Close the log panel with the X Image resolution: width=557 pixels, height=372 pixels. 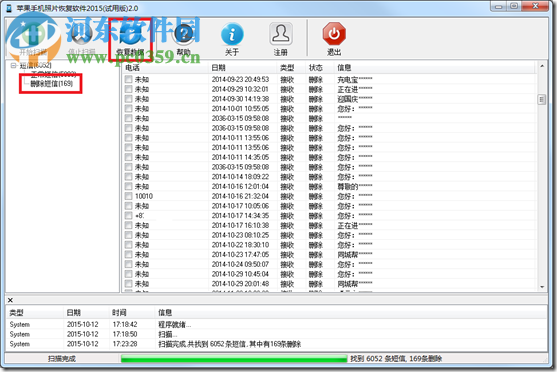(10, 300)
